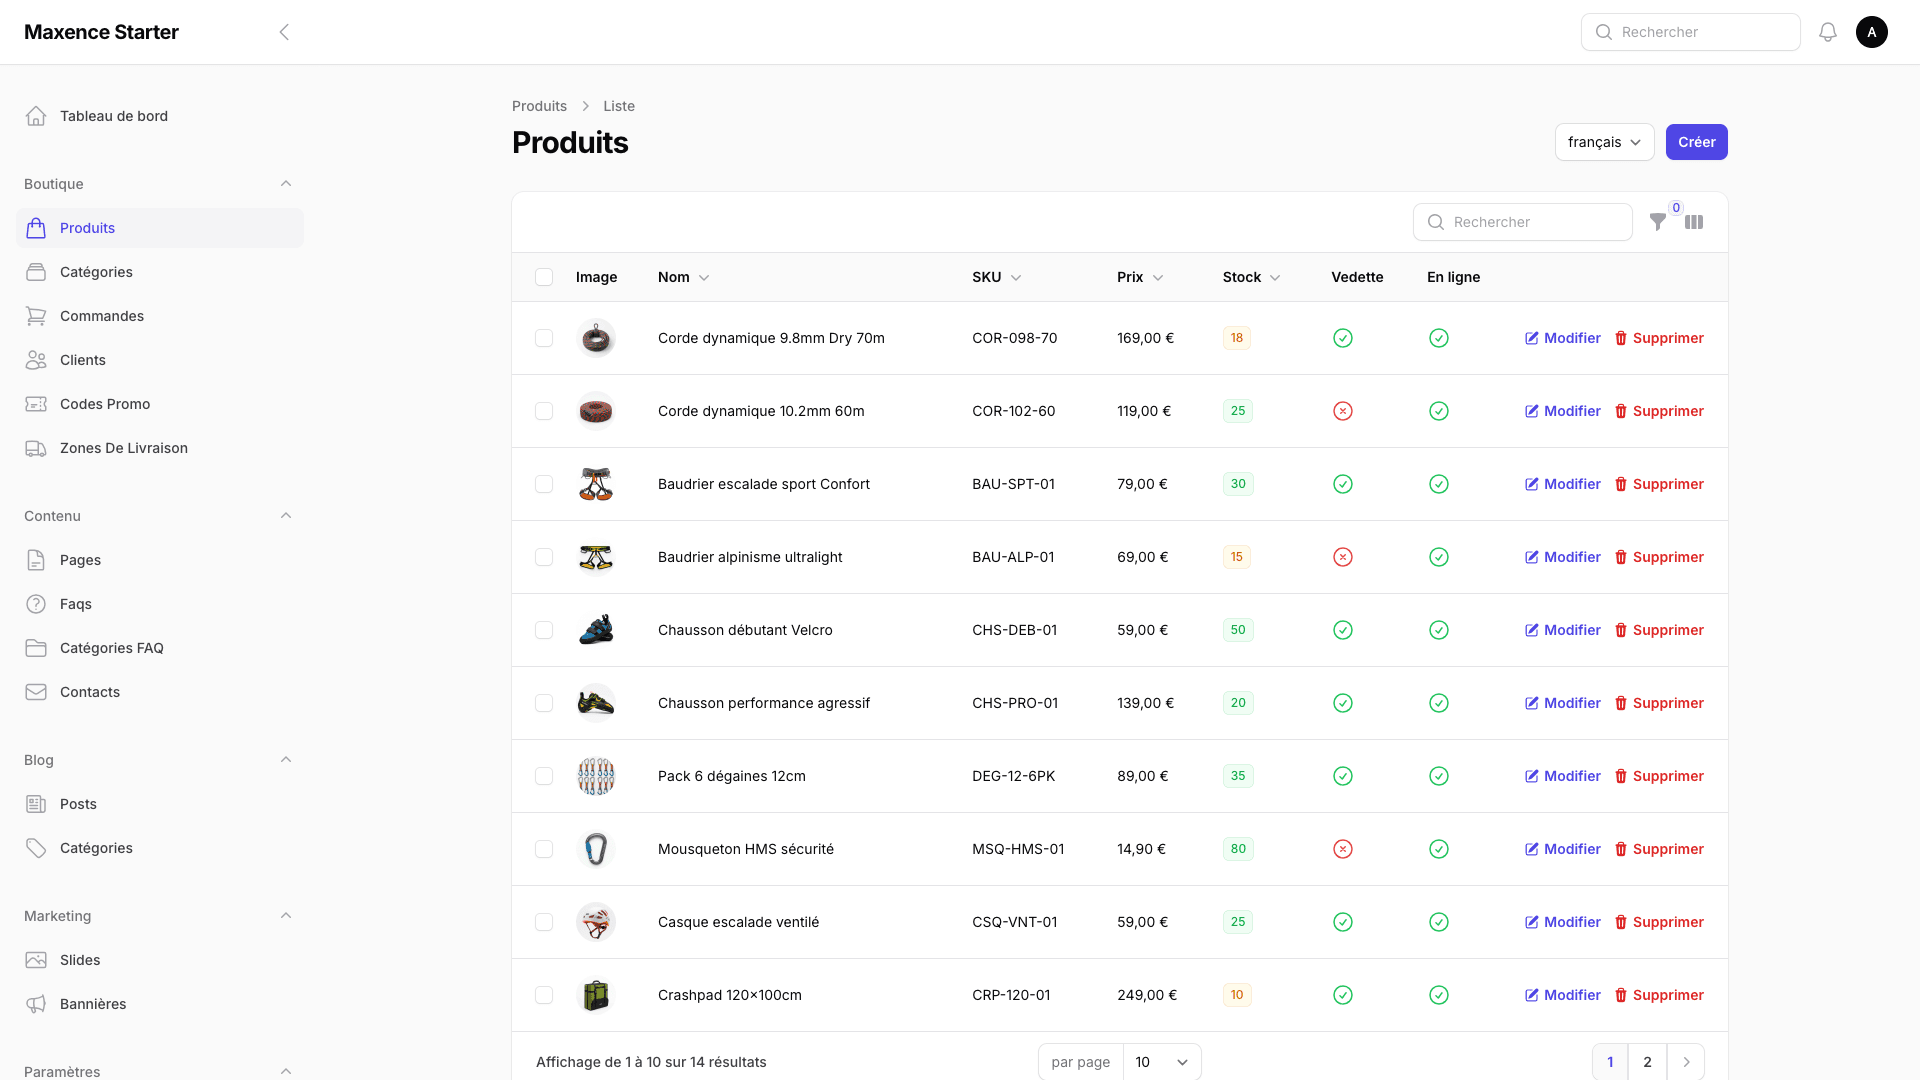Navigate to Catégories FAQ
1920x1080 pixels.
click(x=111, y=648)
